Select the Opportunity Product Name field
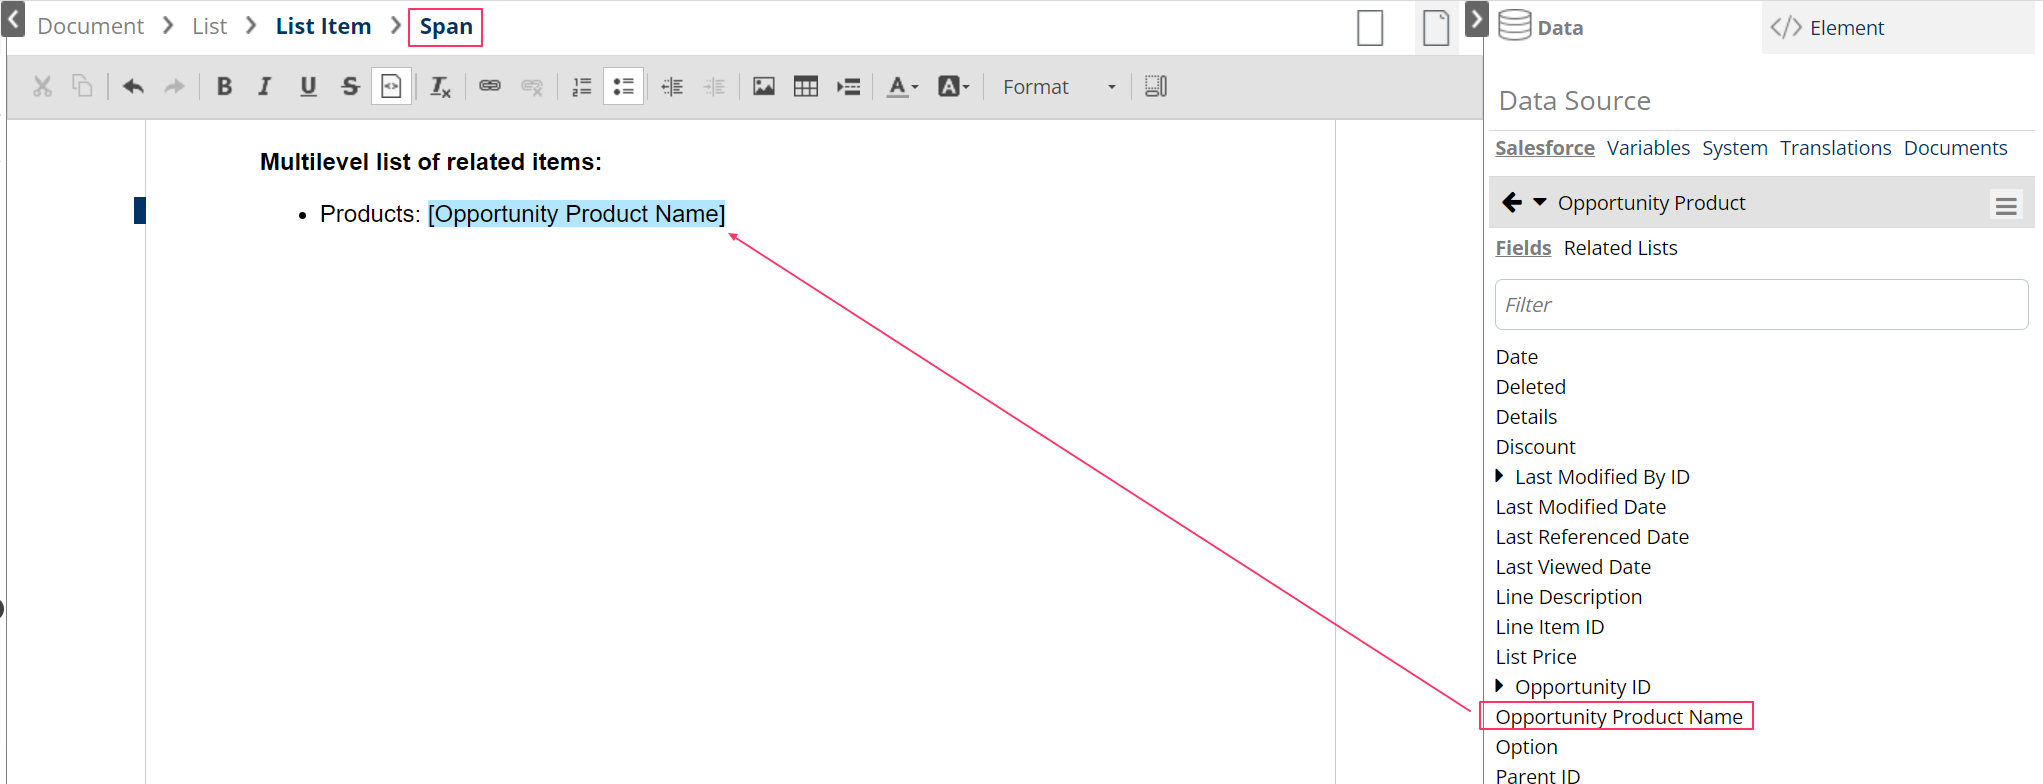The image size is (2043, 784). click(1618, 717)
